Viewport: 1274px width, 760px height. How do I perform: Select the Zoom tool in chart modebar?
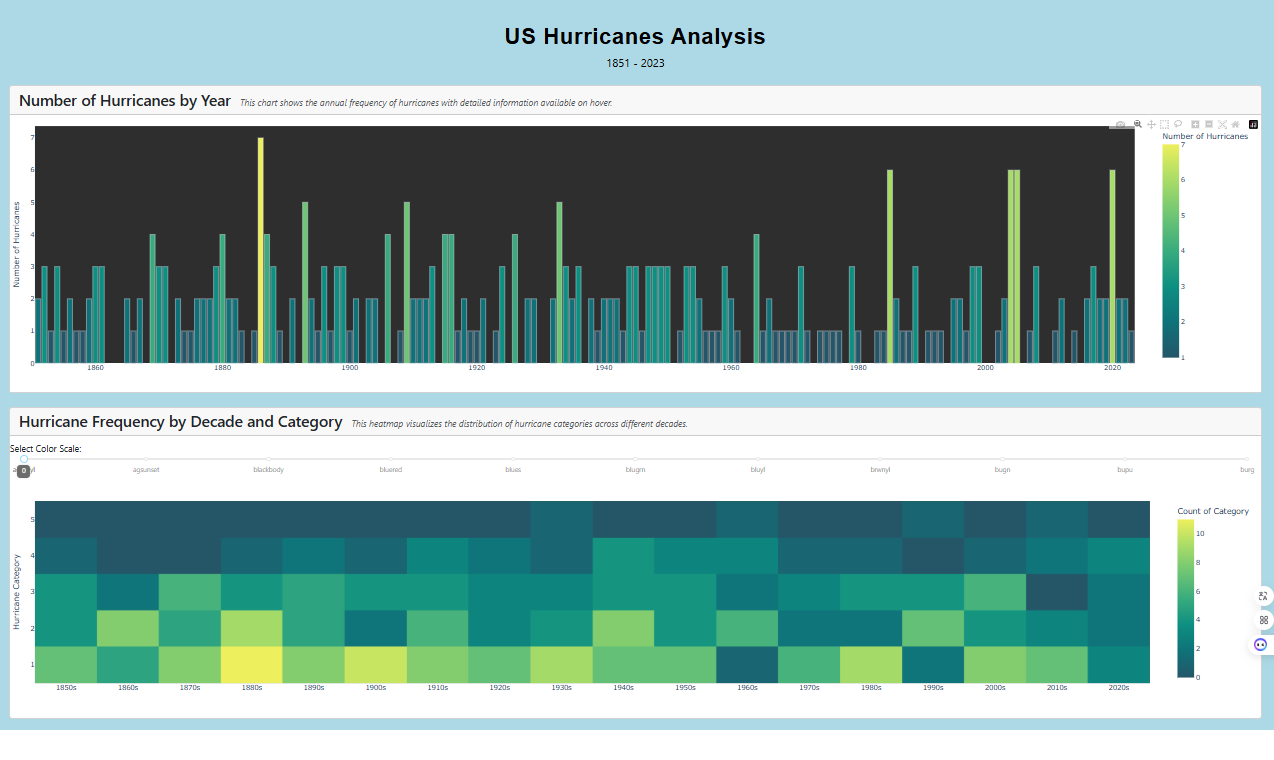point(1138,124)
